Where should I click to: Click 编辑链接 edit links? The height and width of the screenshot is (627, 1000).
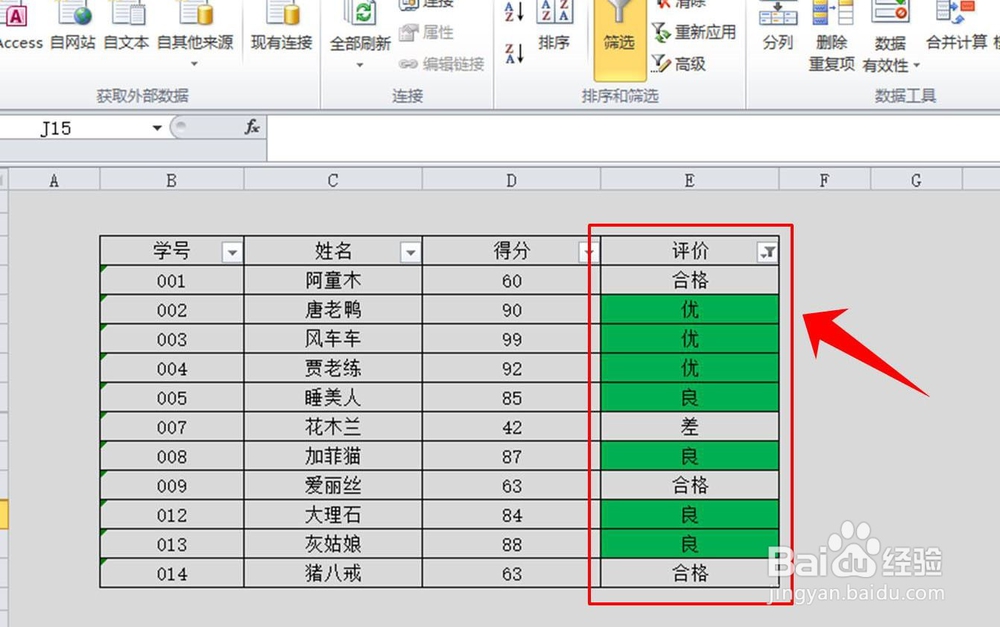[441, 64]
